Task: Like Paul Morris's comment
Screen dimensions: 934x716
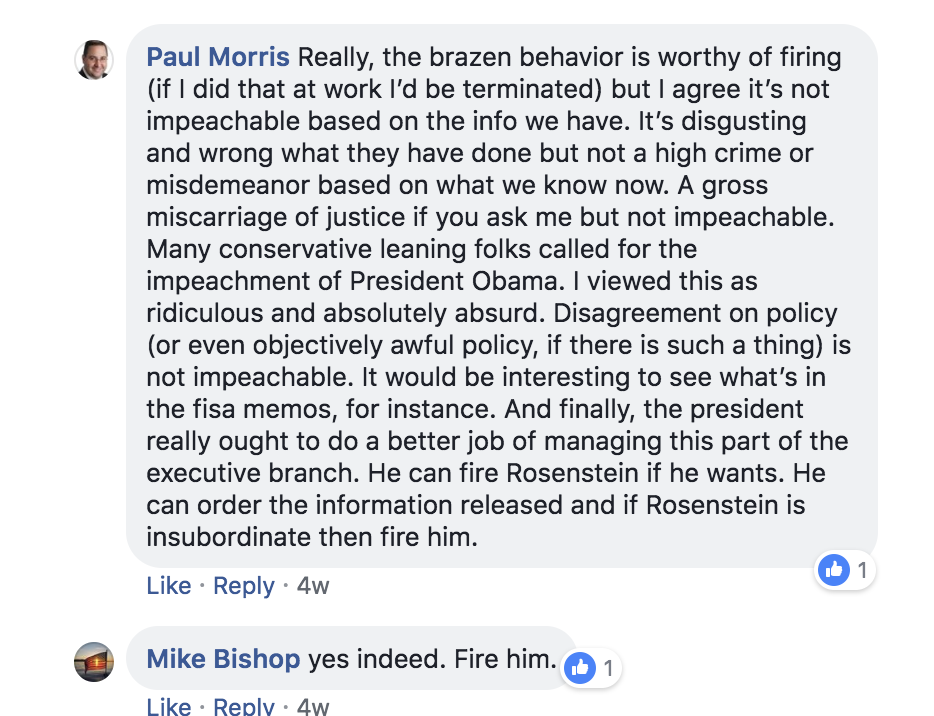Action: click(168, 586)
